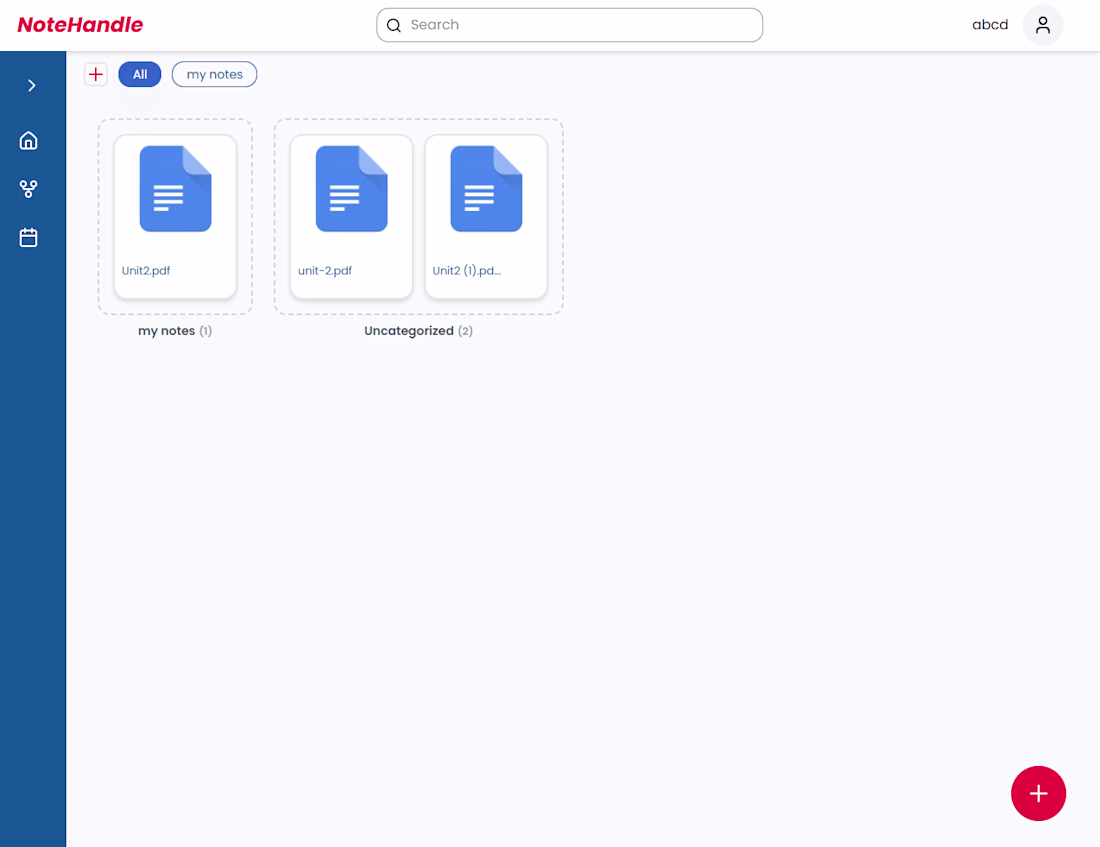The width and height of the screenshot is (1100, 847).
Task: Select the my notes filter tab
Action: [x=215, y=74]
